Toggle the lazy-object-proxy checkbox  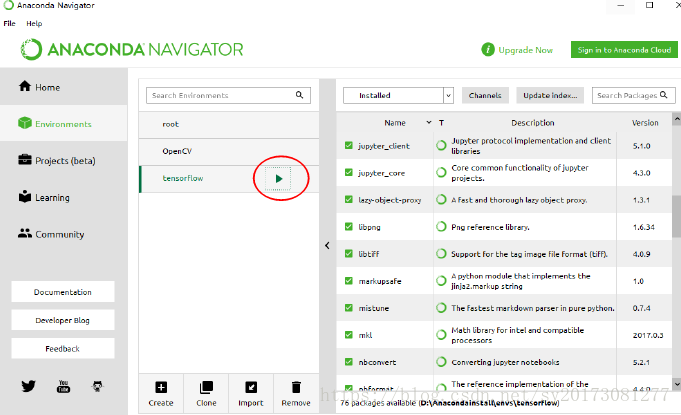pos(348,199)
